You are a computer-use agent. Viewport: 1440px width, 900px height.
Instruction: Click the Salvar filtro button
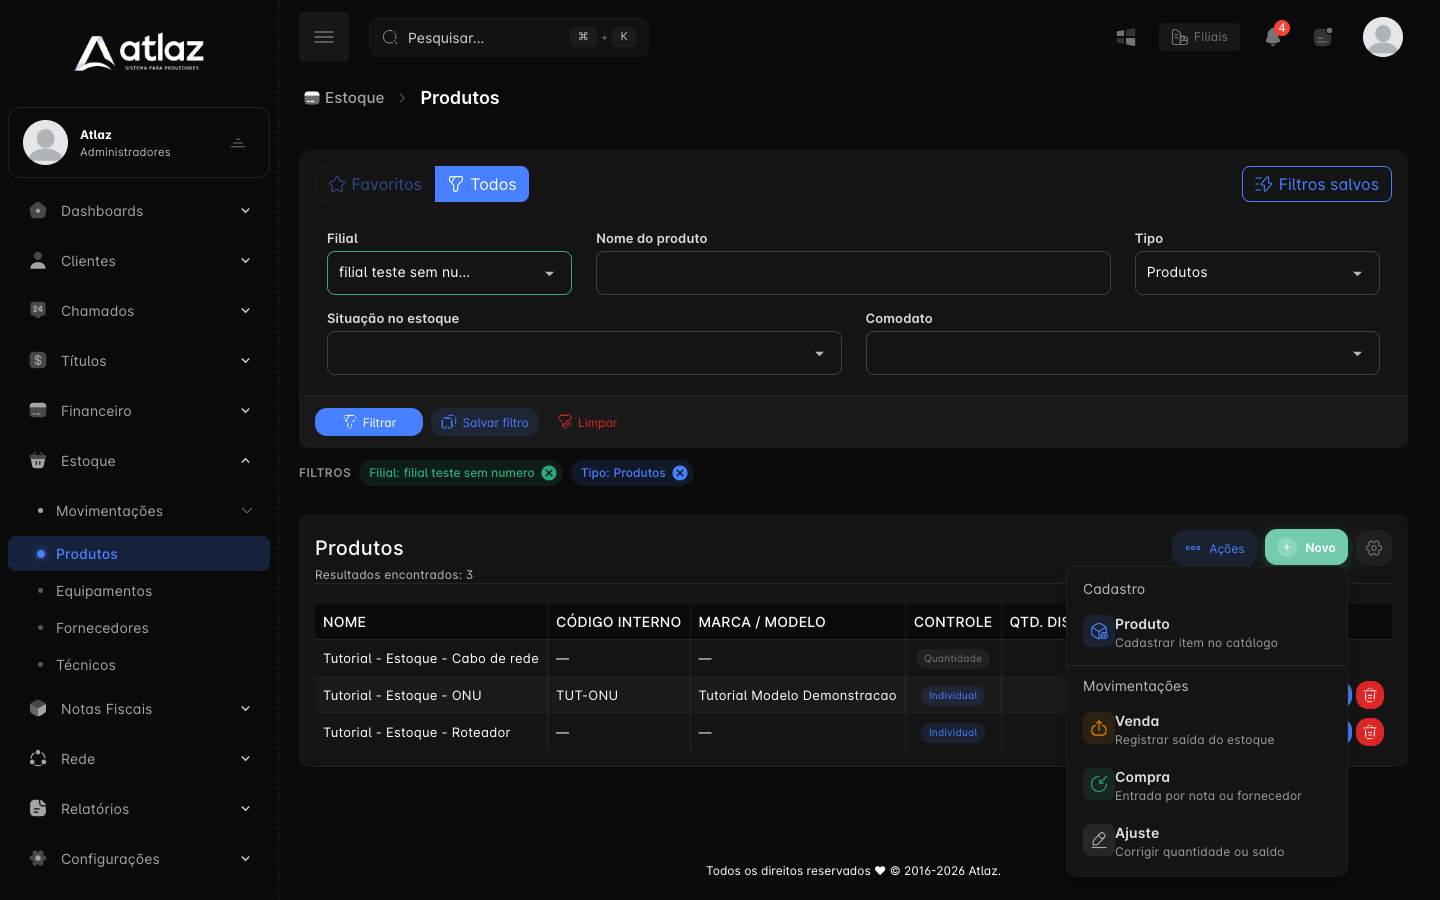(x=485, y=422)
